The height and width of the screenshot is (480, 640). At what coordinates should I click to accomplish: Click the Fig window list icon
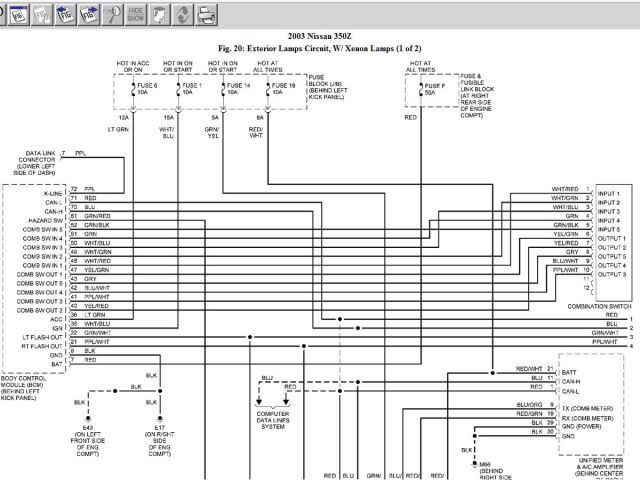(x=17, y=14)
